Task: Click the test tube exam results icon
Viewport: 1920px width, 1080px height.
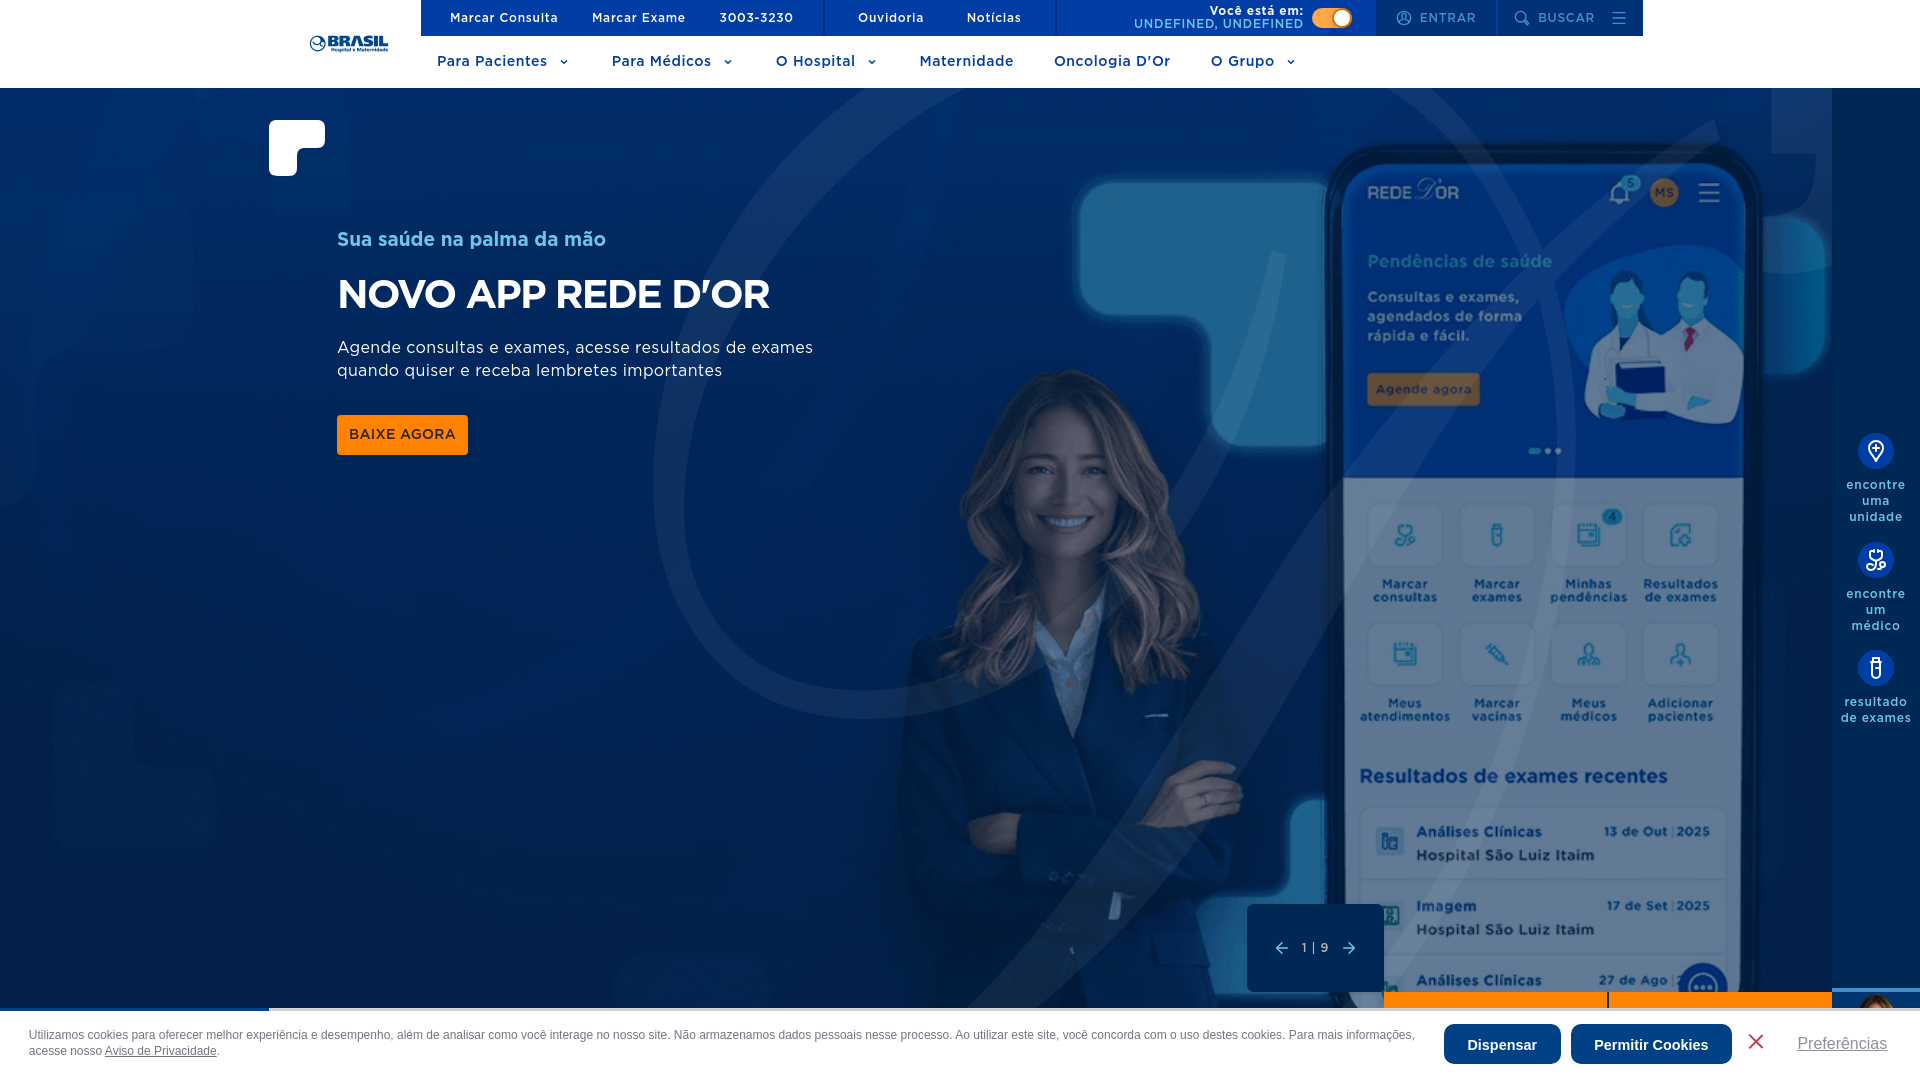Action: [1875, 668]
